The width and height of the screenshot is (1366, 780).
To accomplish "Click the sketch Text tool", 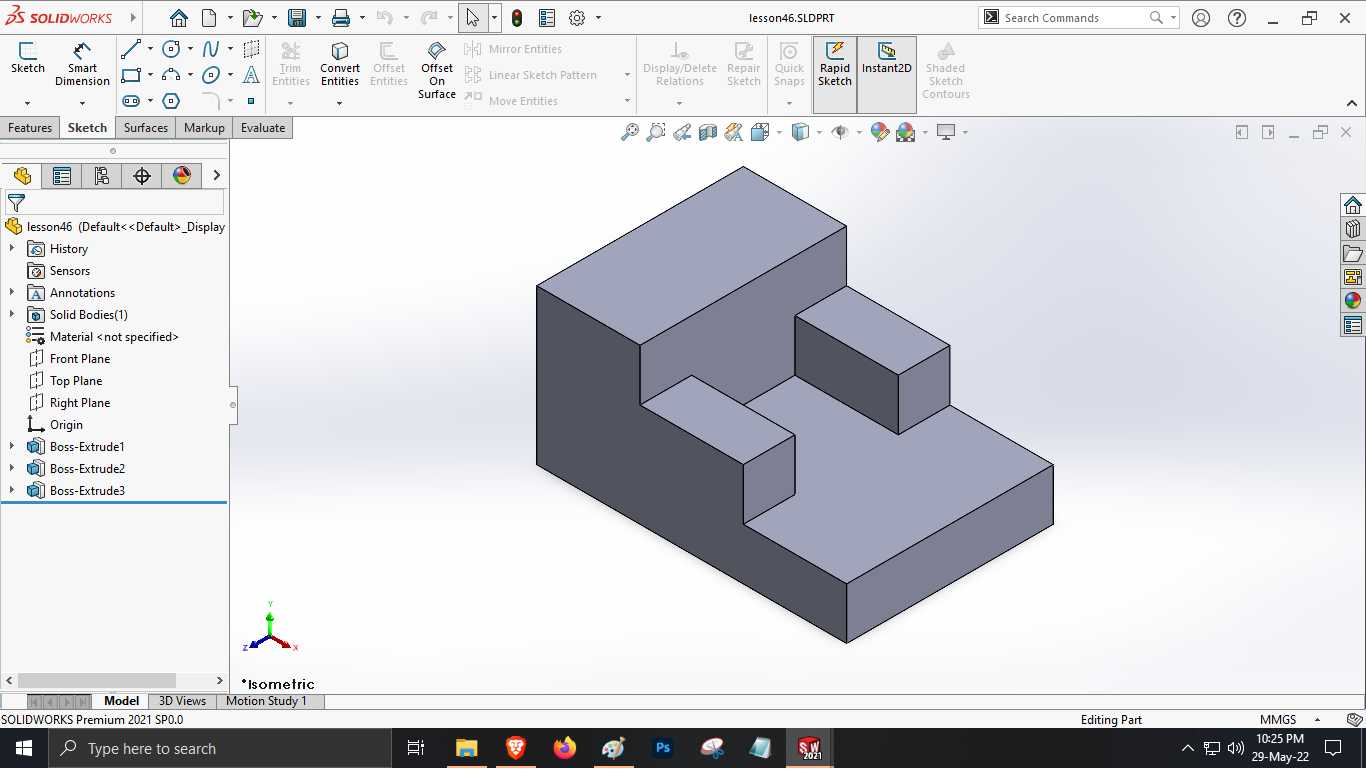I will pos(251,75).
